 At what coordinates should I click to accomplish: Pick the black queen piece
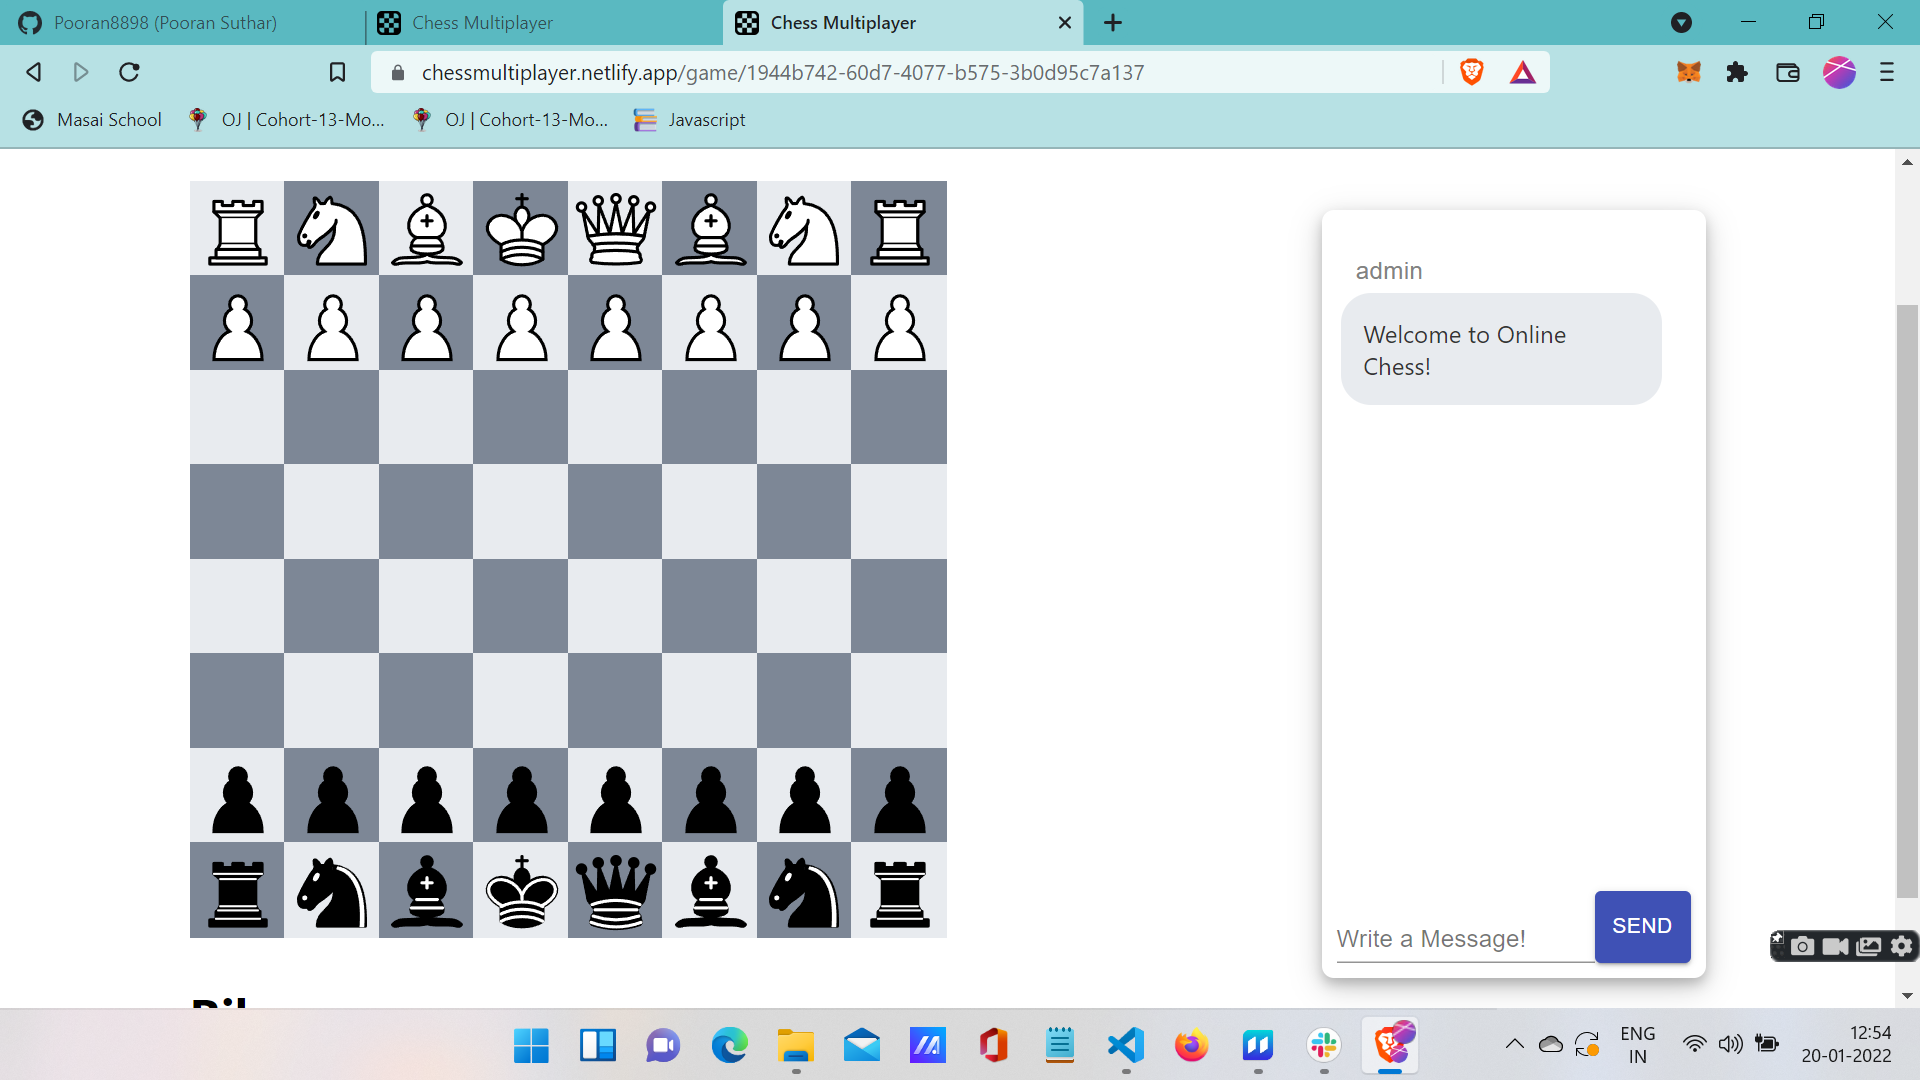click(615, 891)
